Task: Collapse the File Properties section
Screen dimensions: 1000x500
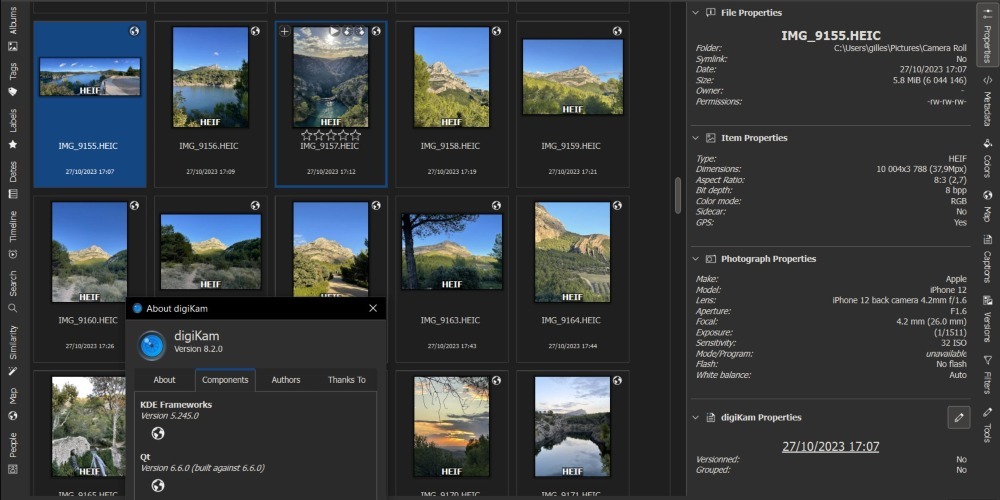Action: point(696,13)
